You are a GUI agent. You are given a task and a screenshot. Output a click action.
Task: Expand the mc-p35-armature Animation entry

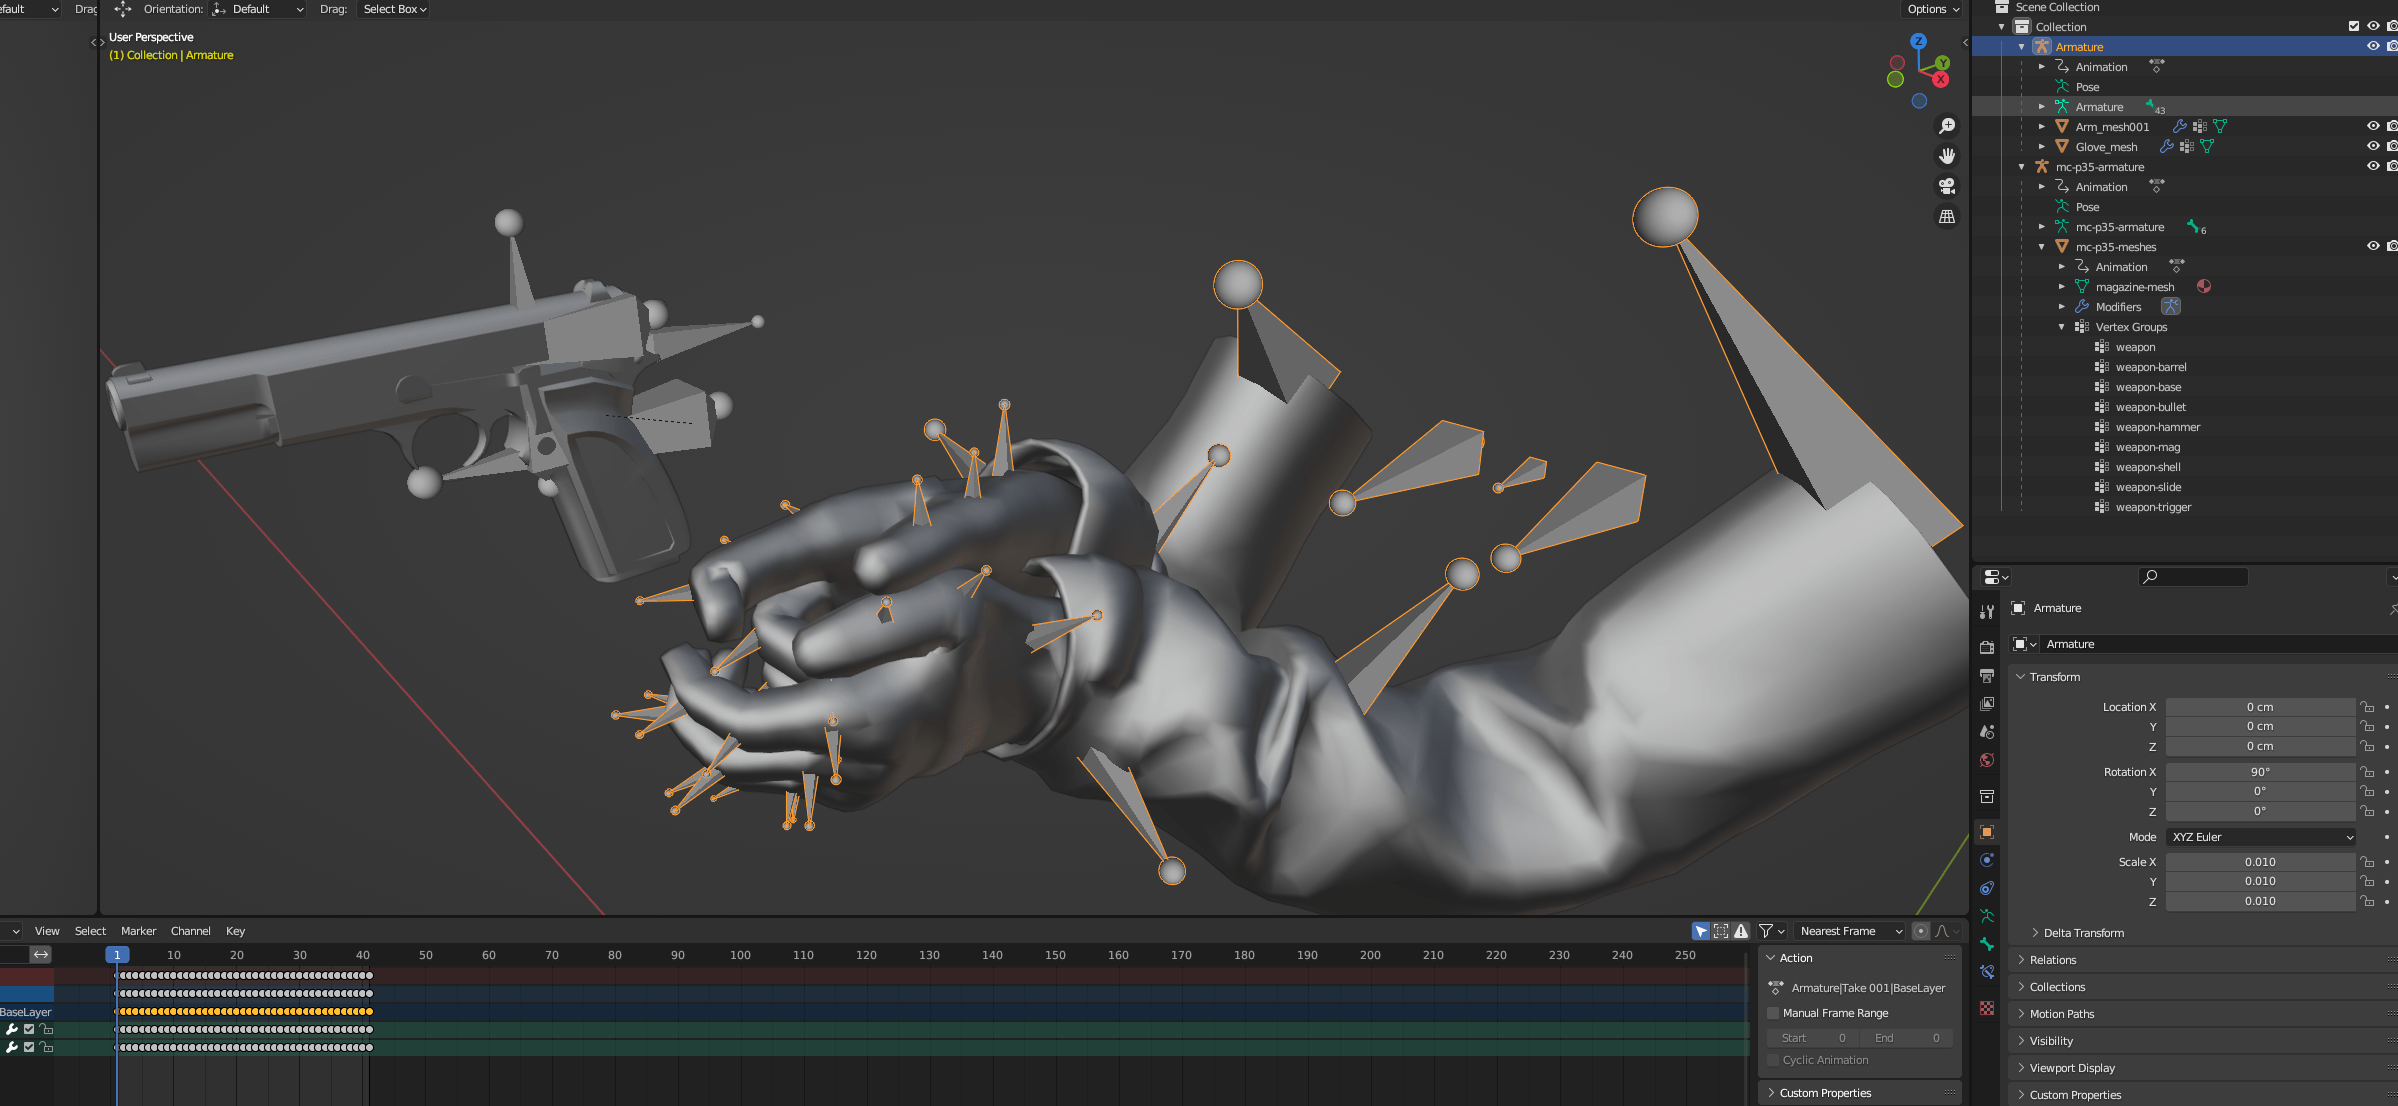(x=2042, y=186)
